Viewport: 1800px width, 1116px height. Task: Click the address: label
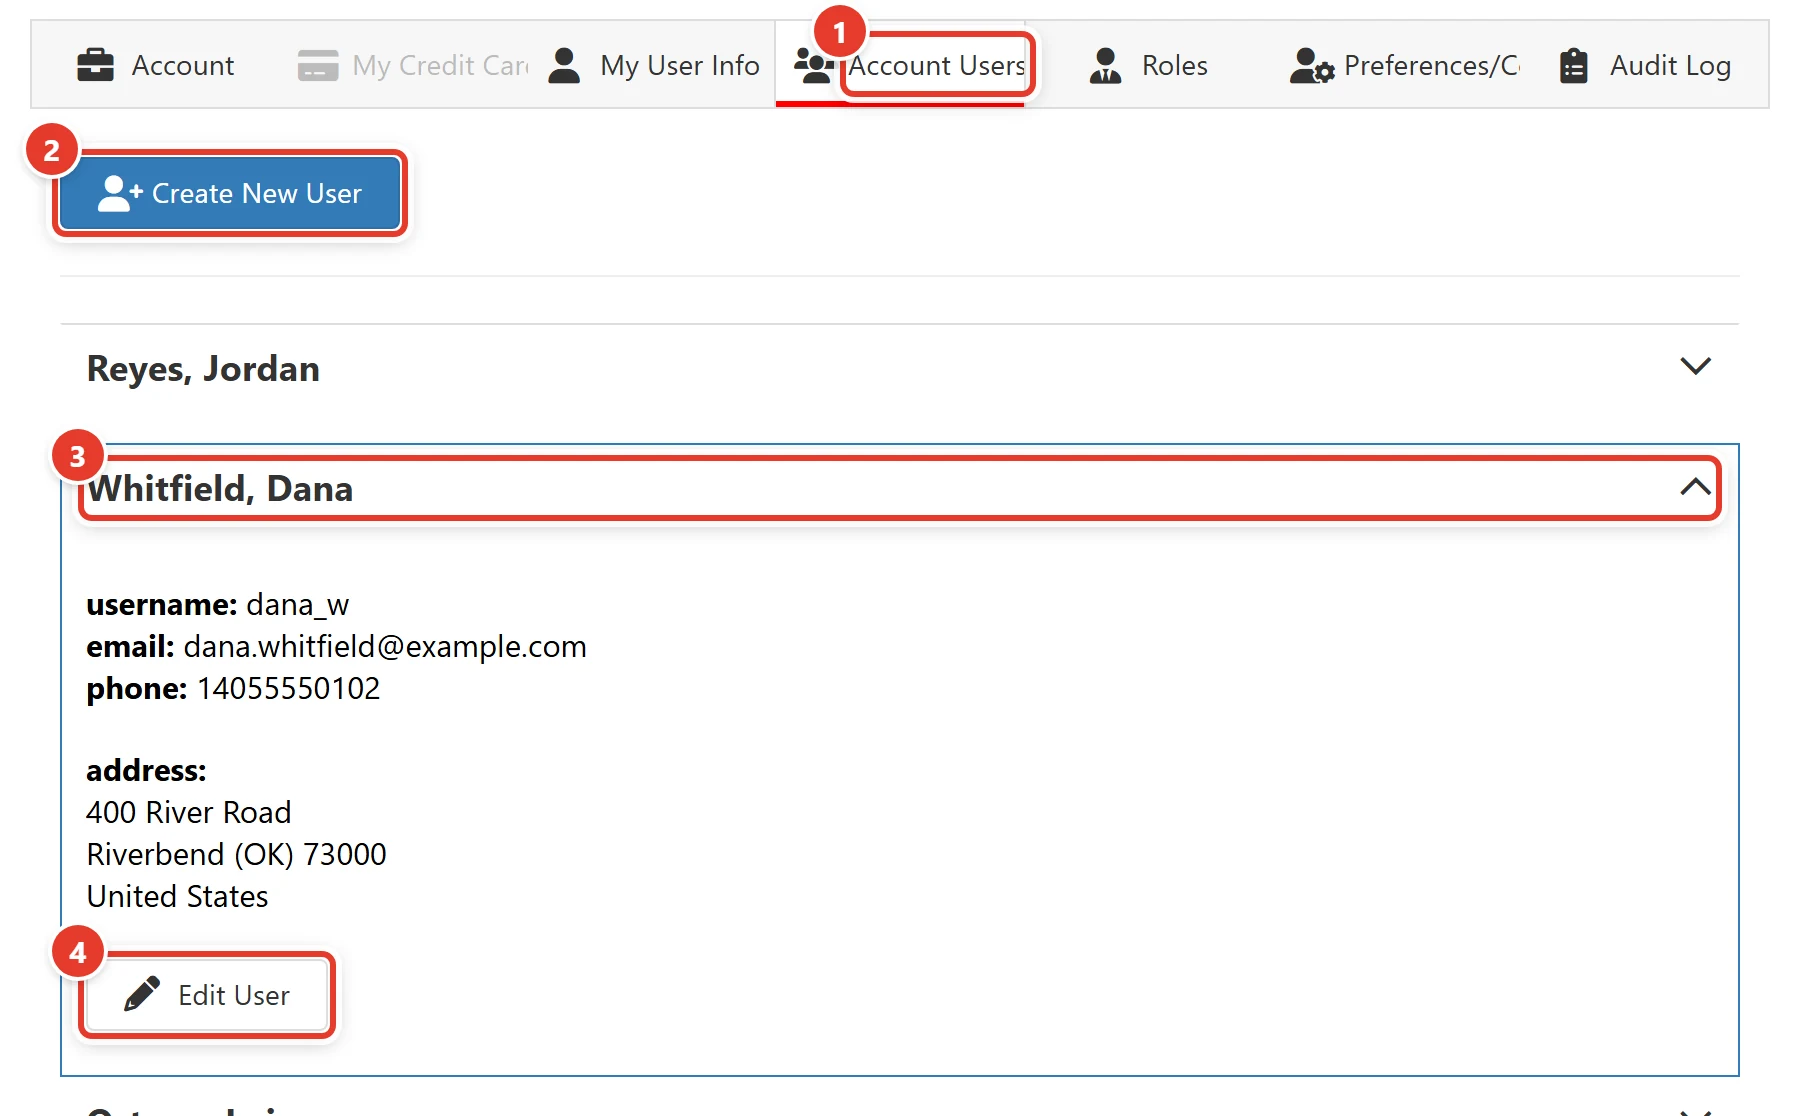click(x=146, y=770)
